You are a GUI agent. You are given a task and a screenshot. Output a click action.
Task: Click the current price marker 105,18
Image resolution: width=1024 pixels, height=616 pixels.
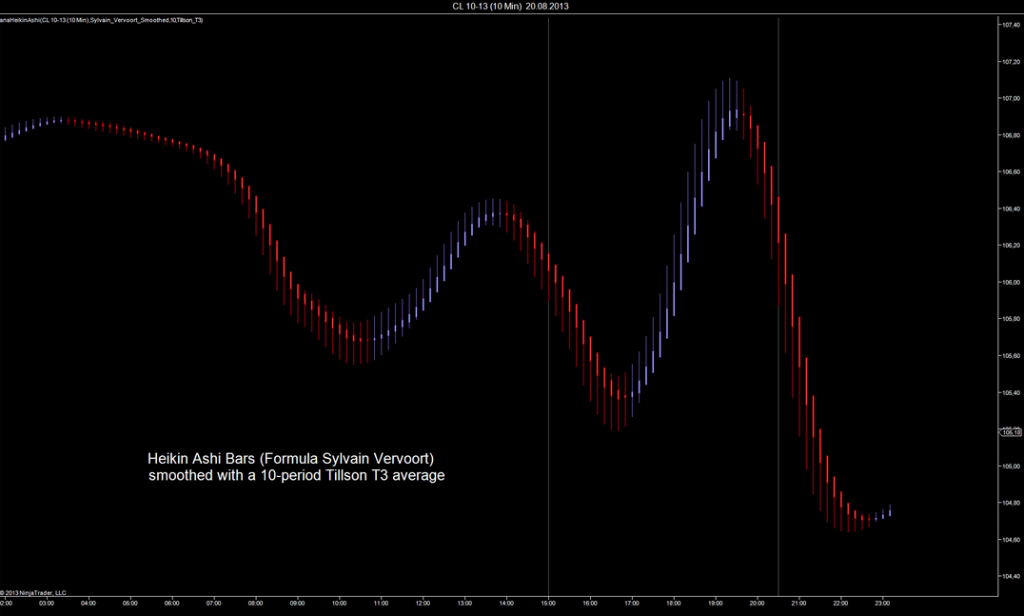(x=1011, y=432)
